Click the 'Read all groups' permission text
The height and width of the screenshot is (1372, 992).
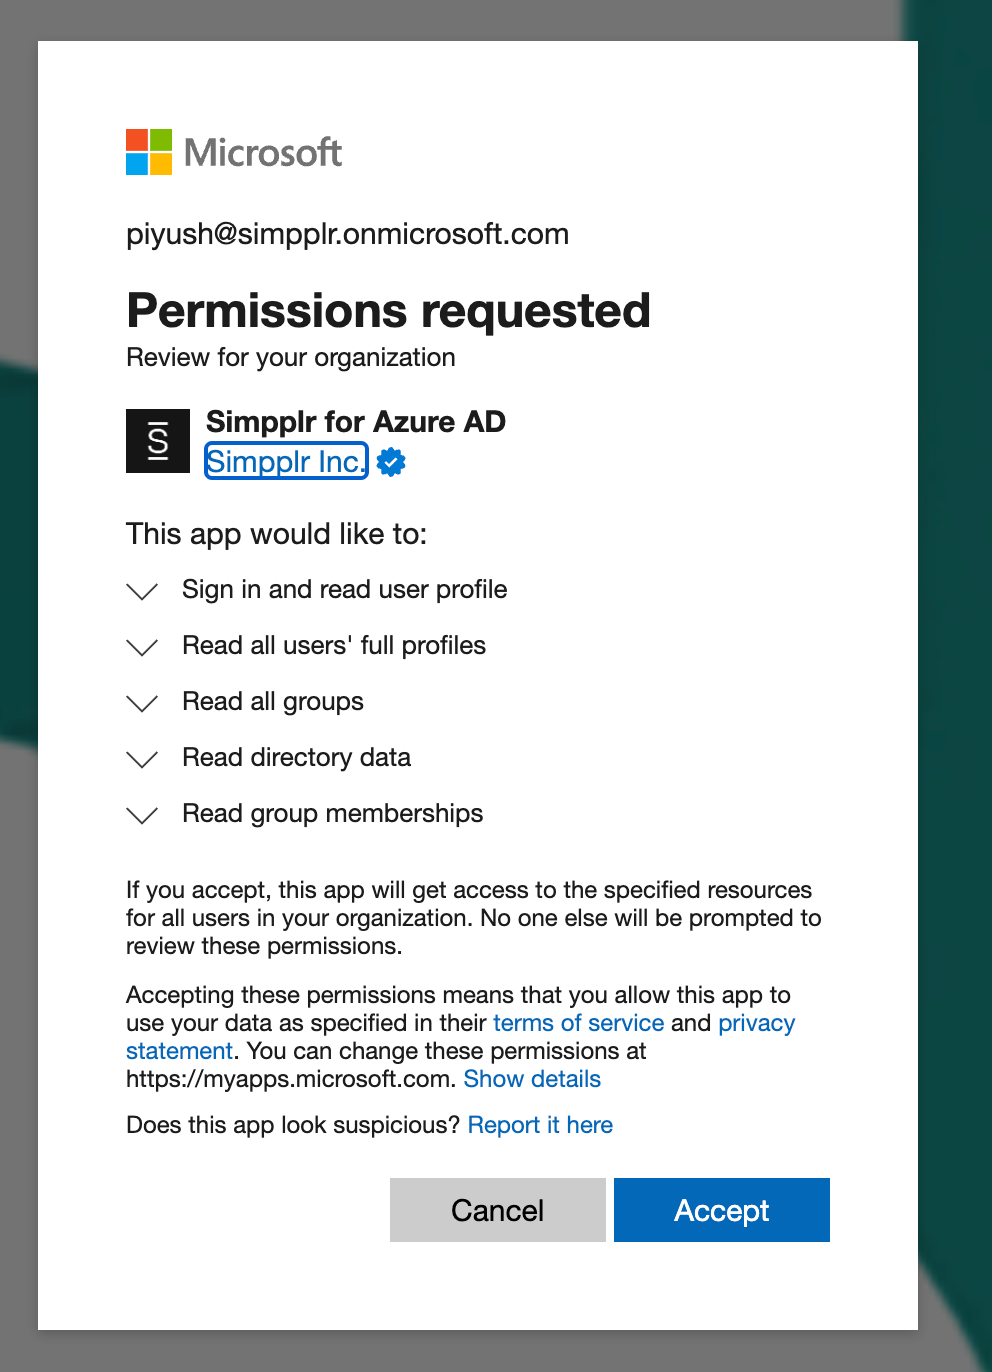(273, 701)
